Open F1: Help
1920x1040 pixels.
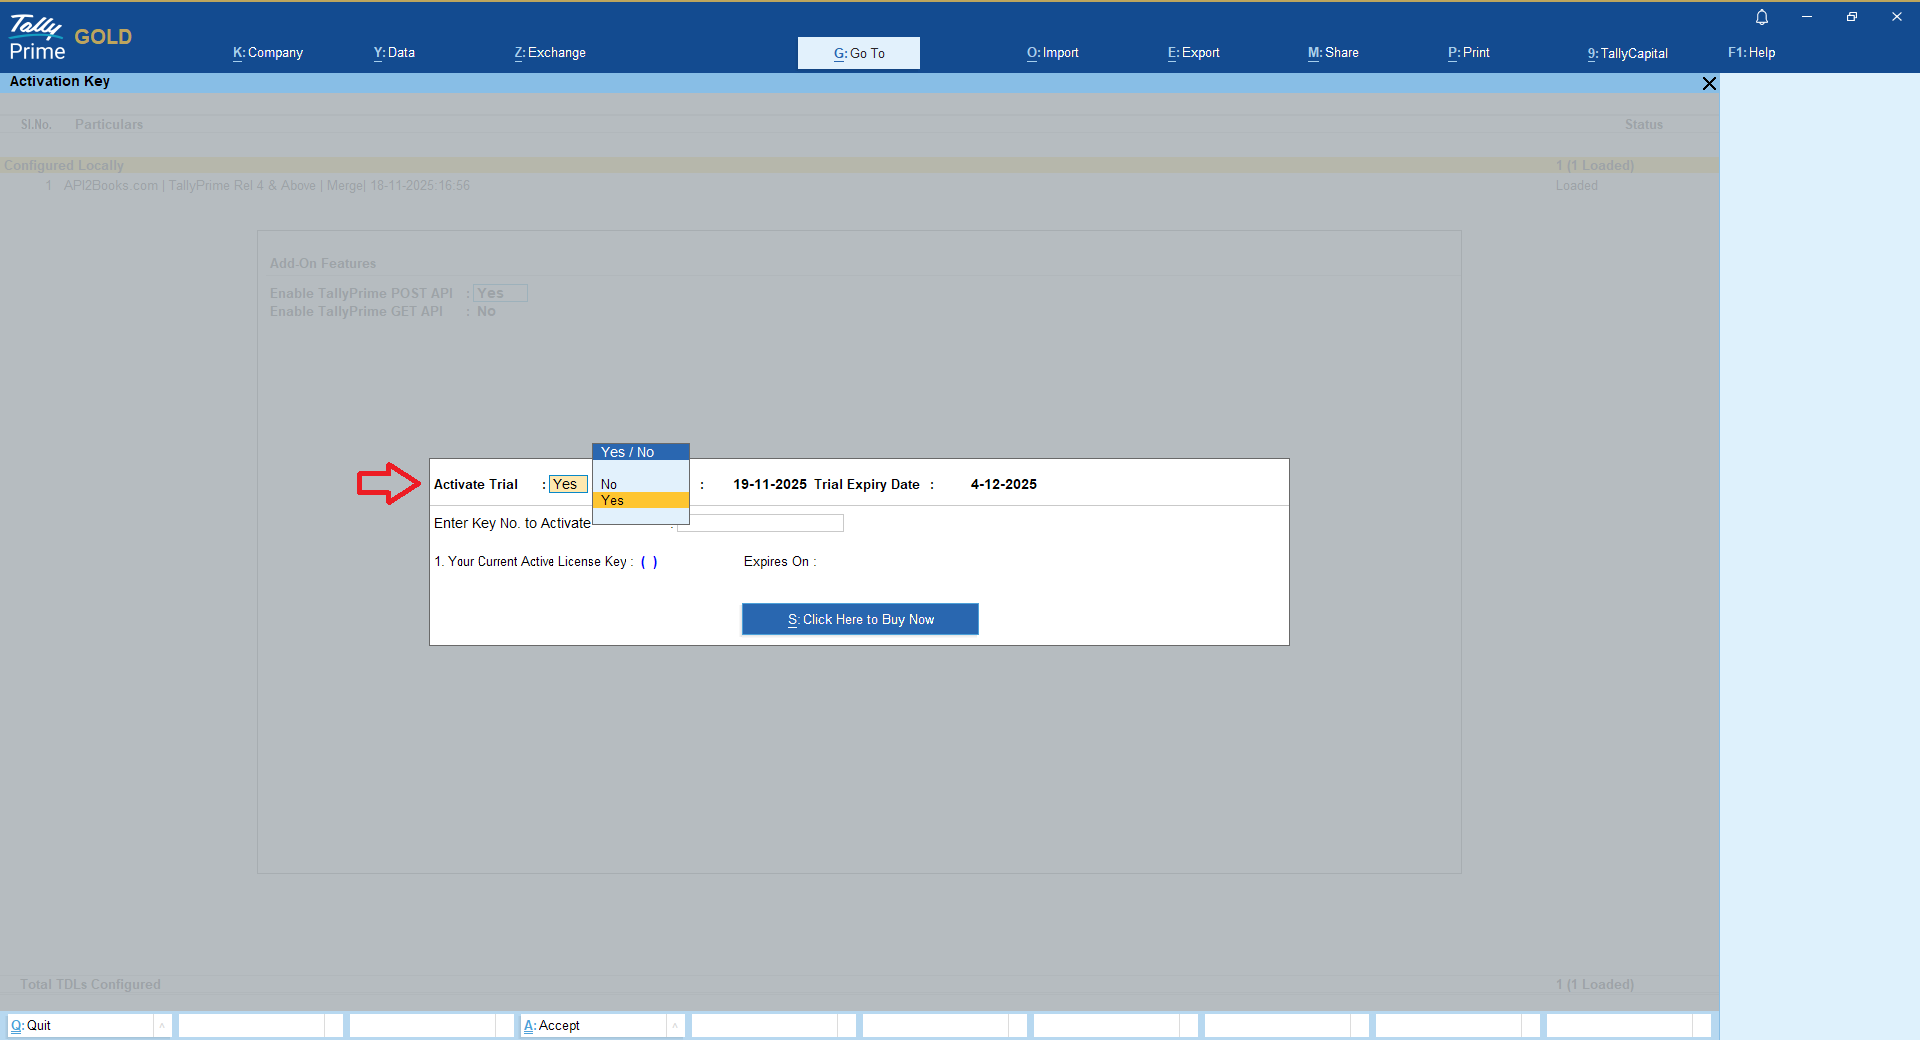[1751, 52]
